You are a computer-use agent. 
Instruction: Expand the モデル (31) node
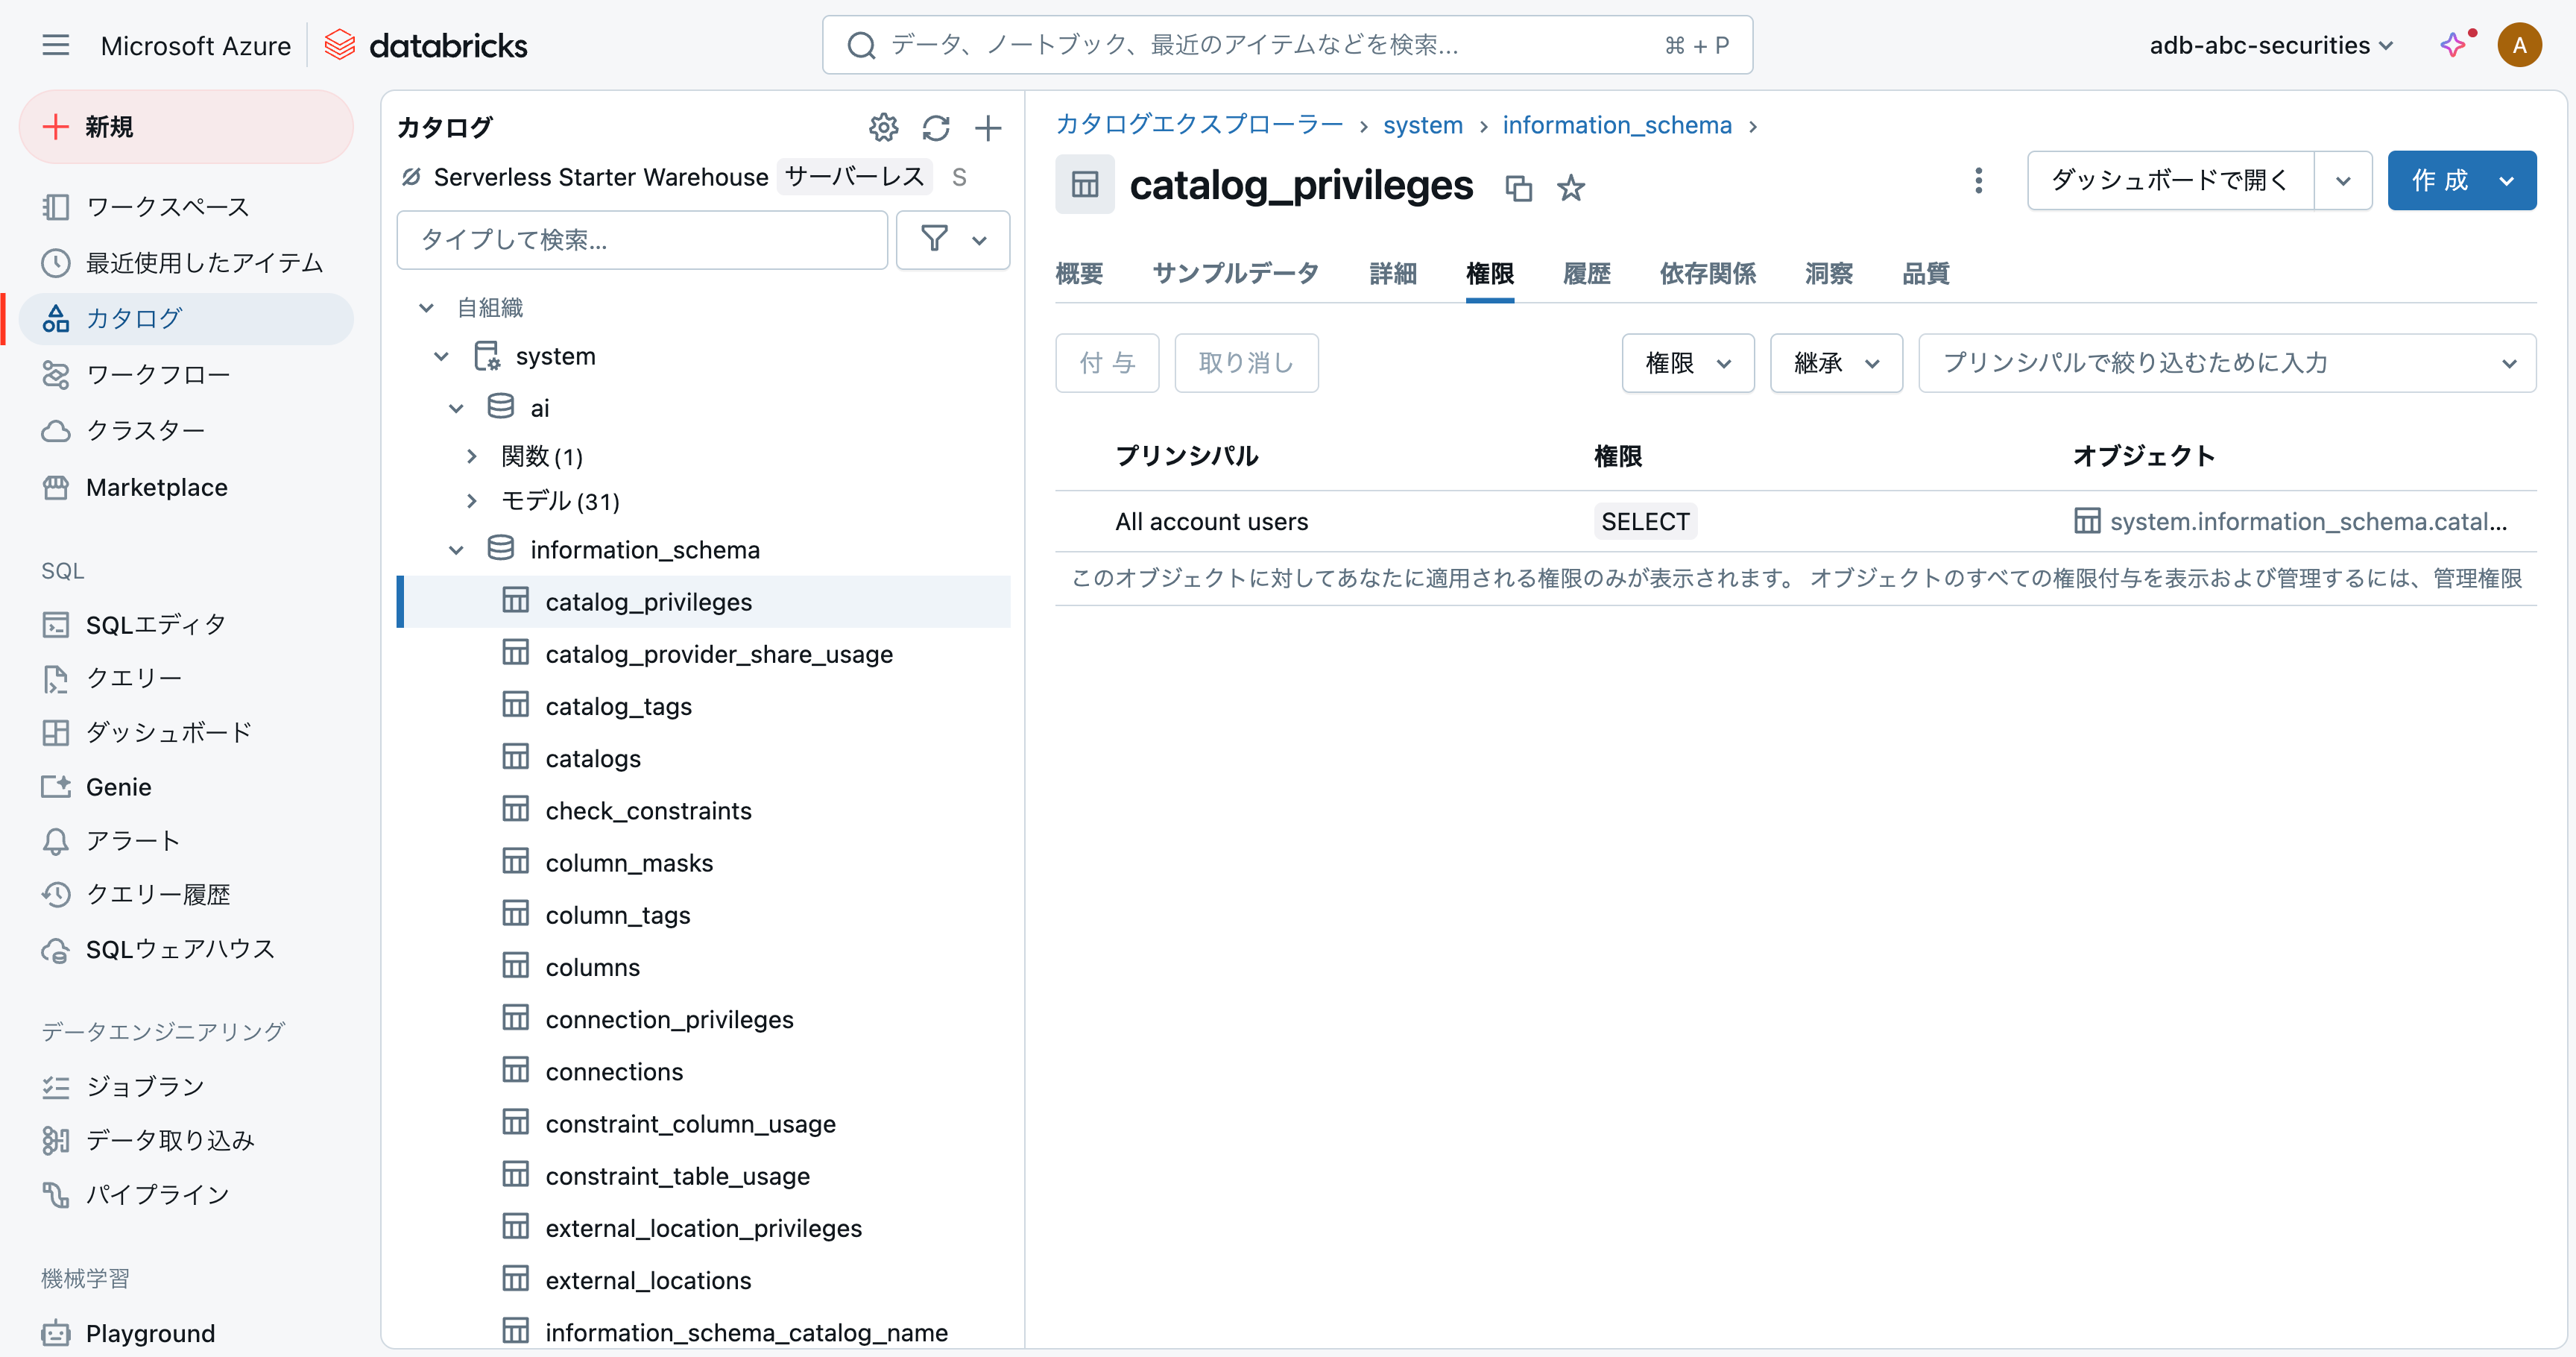pyautogui.click(x=472, y=501)
